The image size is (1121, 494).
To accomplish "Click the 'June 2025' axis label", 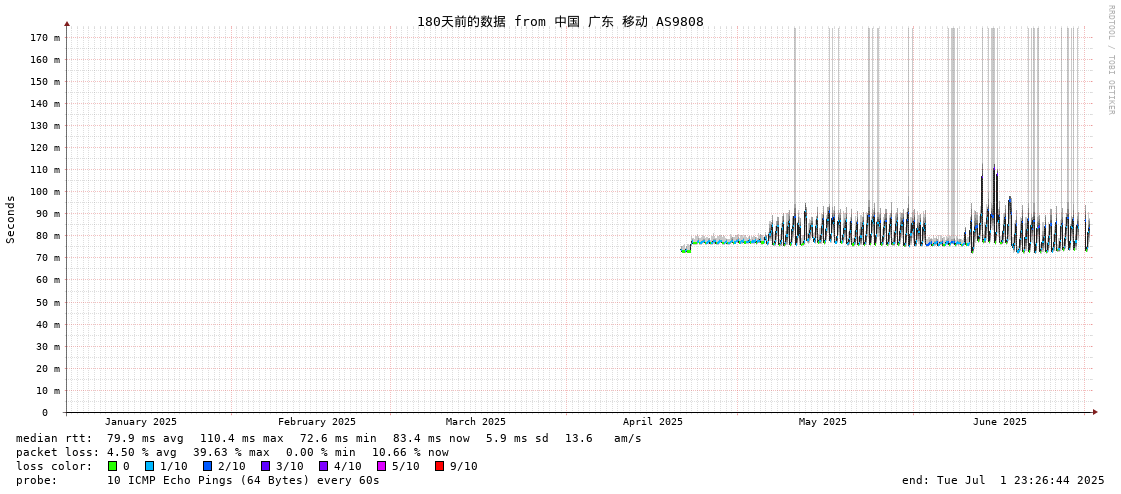I will point(999,422).
